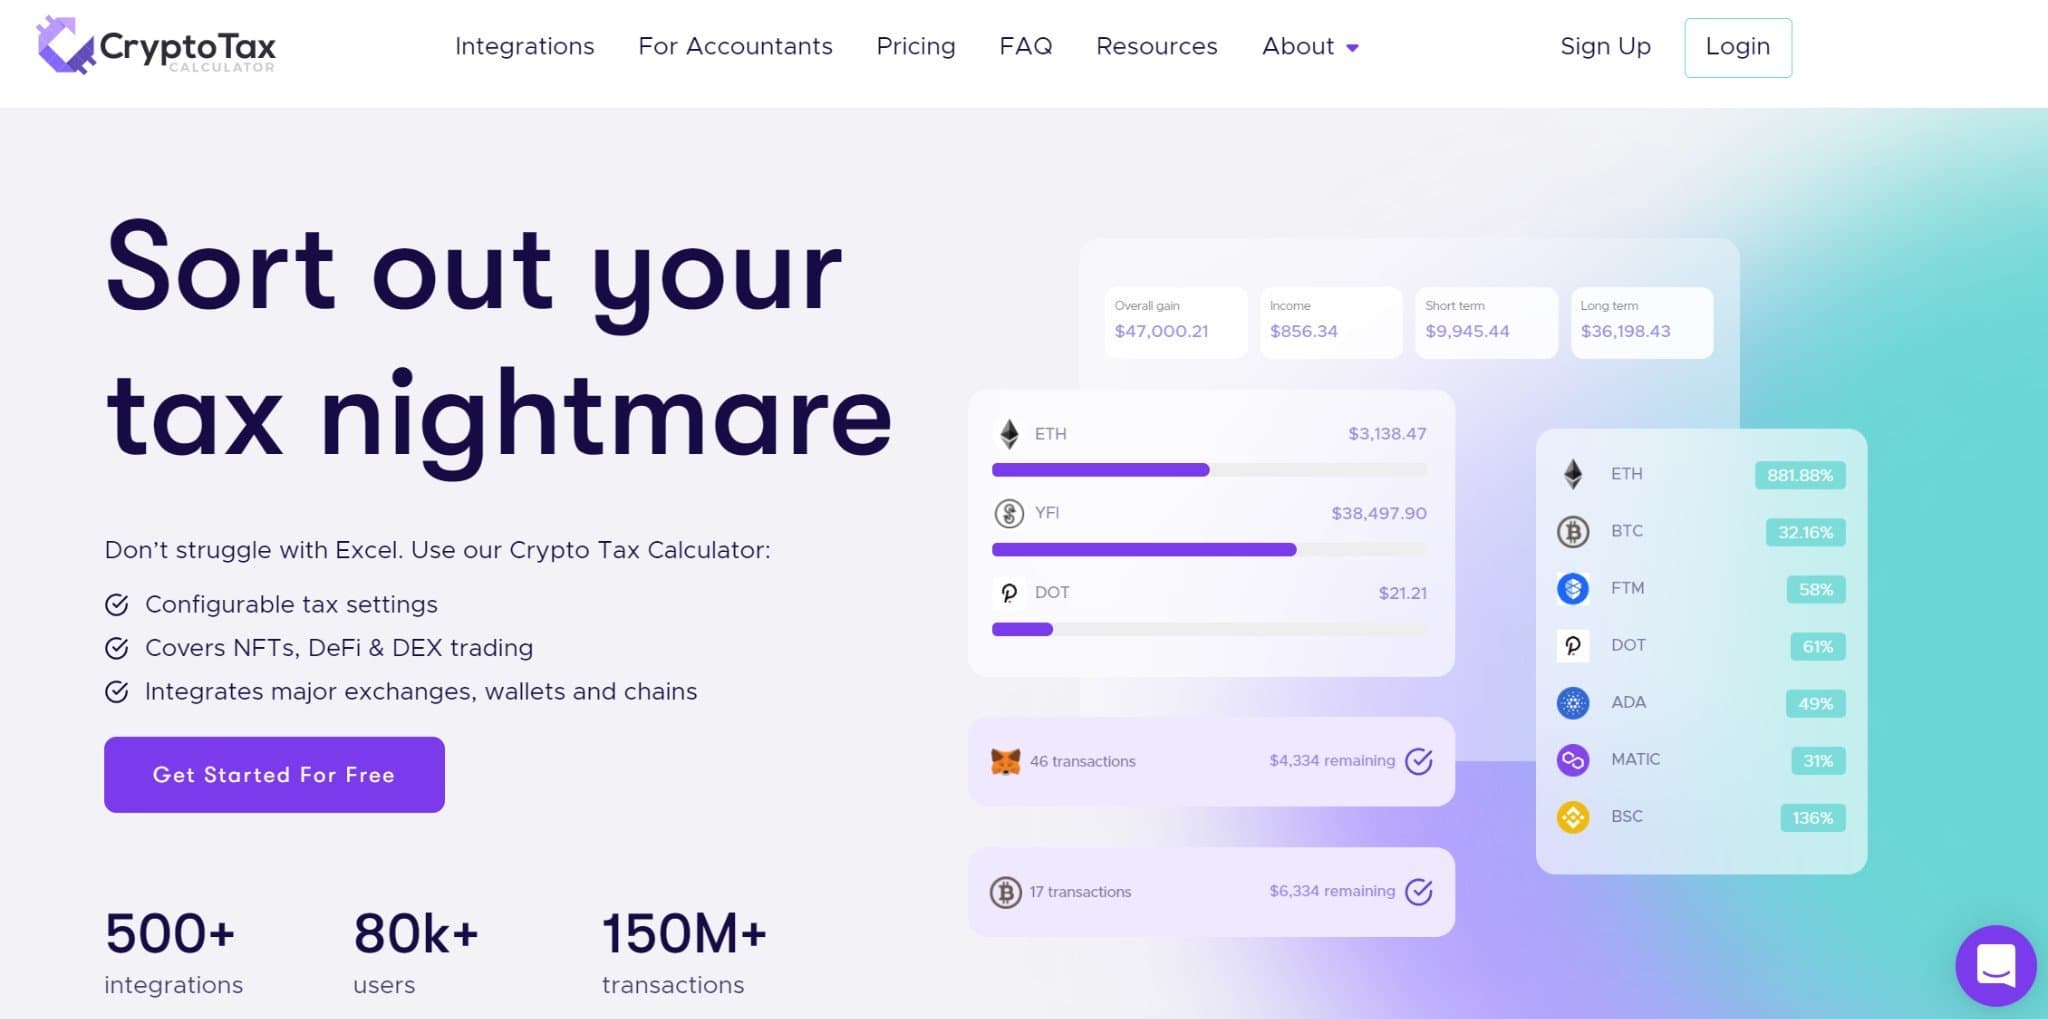Click check icon next to Integrates major exchanges
Screen dimensions: 2048x1019
[117, 691]
